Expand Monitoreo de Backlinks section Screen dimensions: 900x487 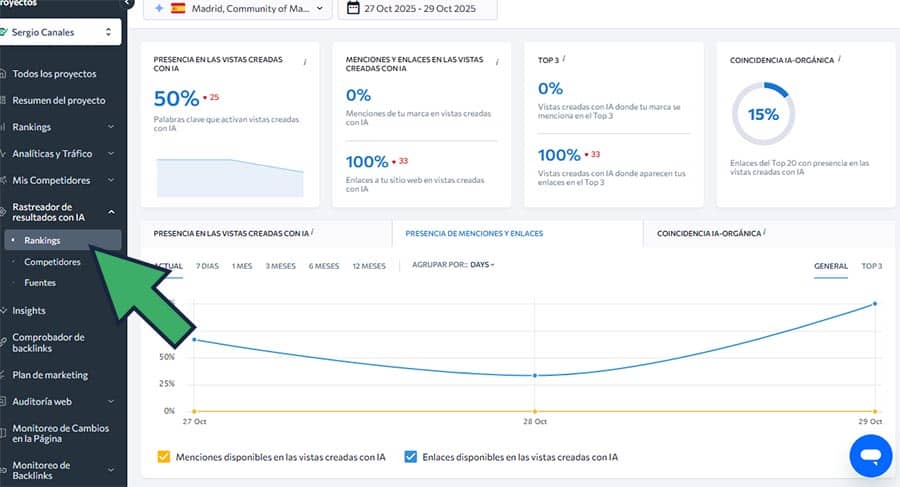111,470
